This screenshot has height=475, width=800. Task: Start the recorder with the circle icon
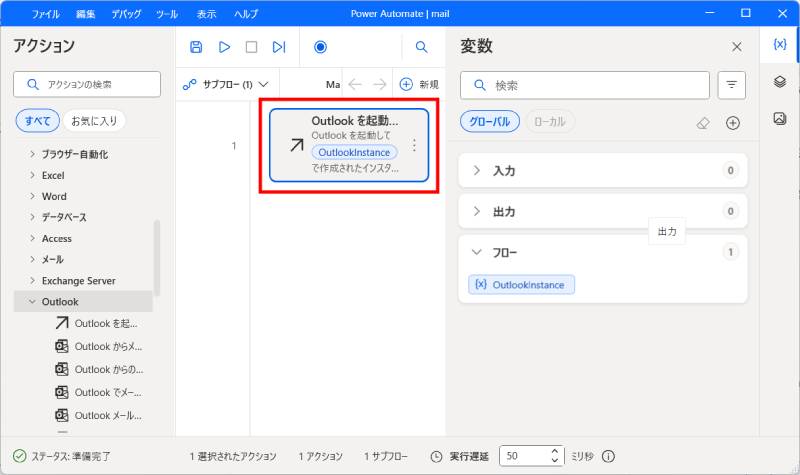320,47
